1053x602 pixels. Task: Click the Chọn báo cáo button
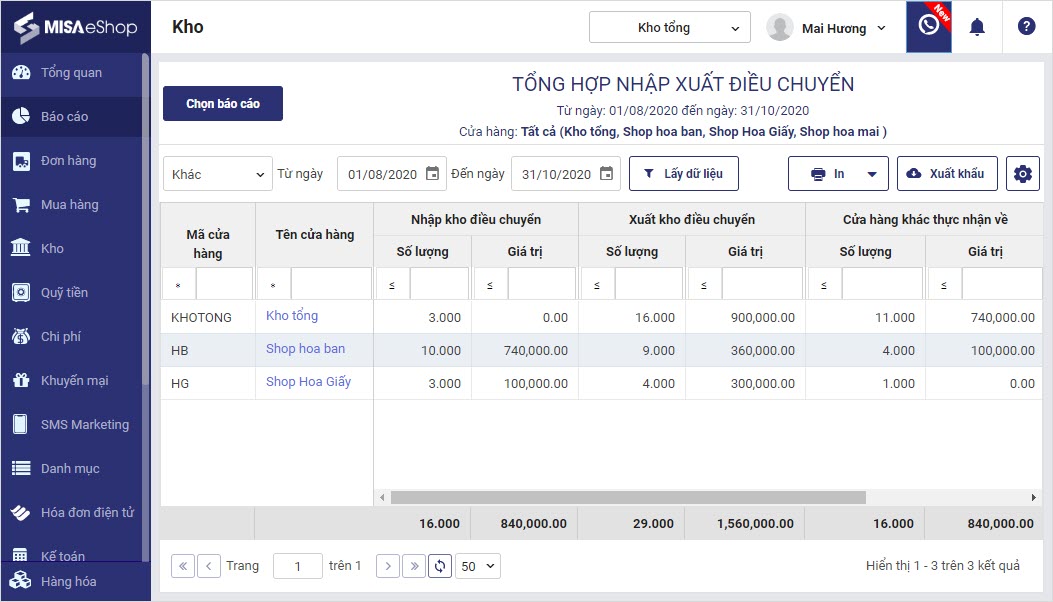[223, 104]
